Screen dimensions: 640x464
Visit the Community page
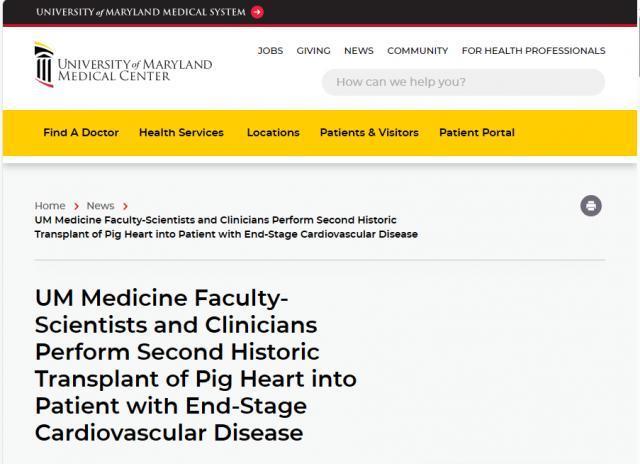(x=417, y=51)
